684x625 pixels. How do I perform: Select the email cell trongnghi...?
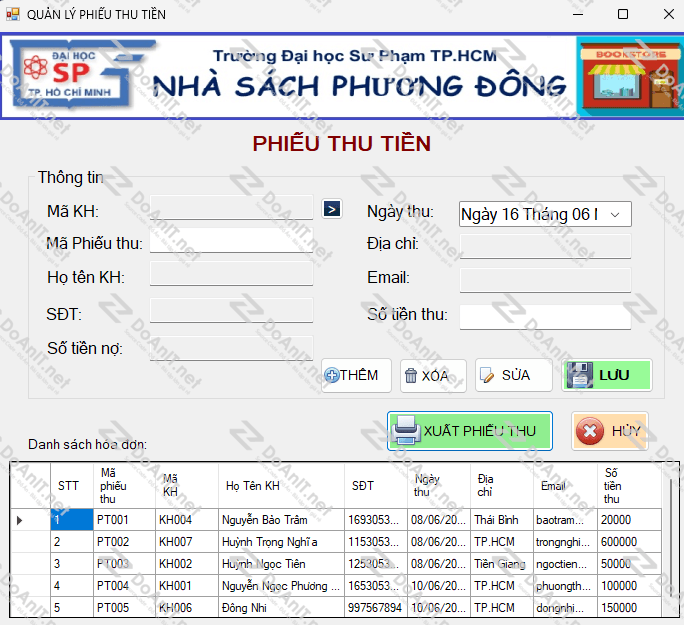tap(565, 542)
